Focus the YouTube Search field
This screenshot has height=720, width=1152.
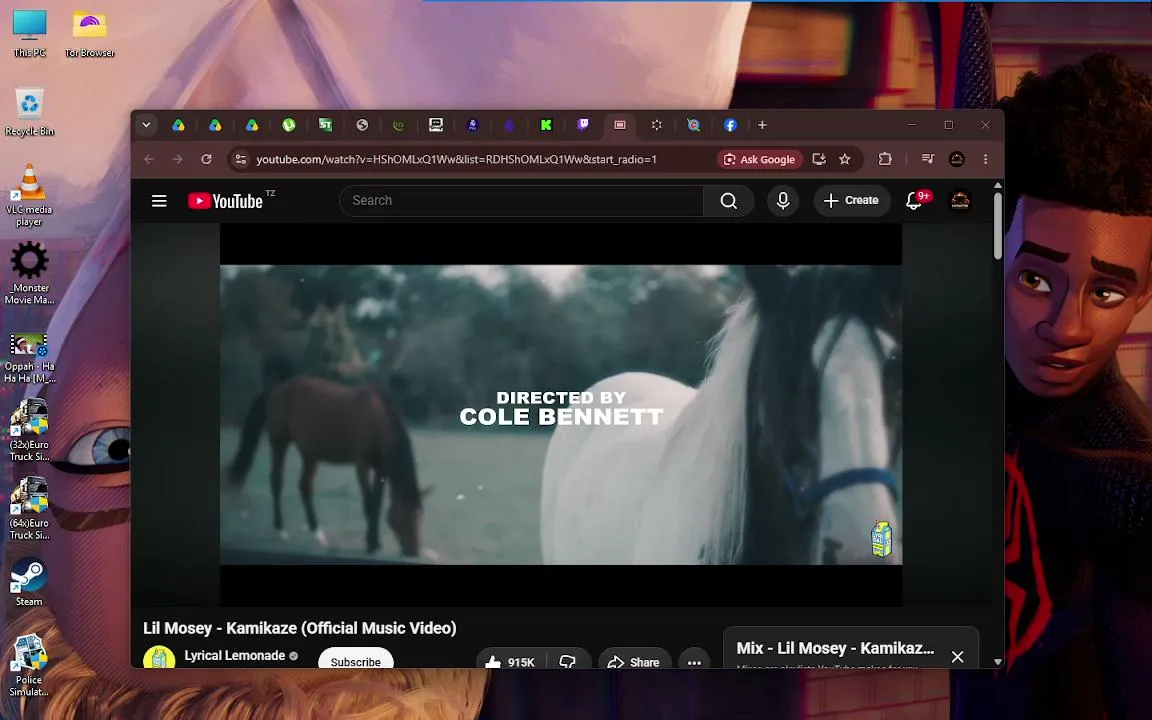[x=520, y=201]
